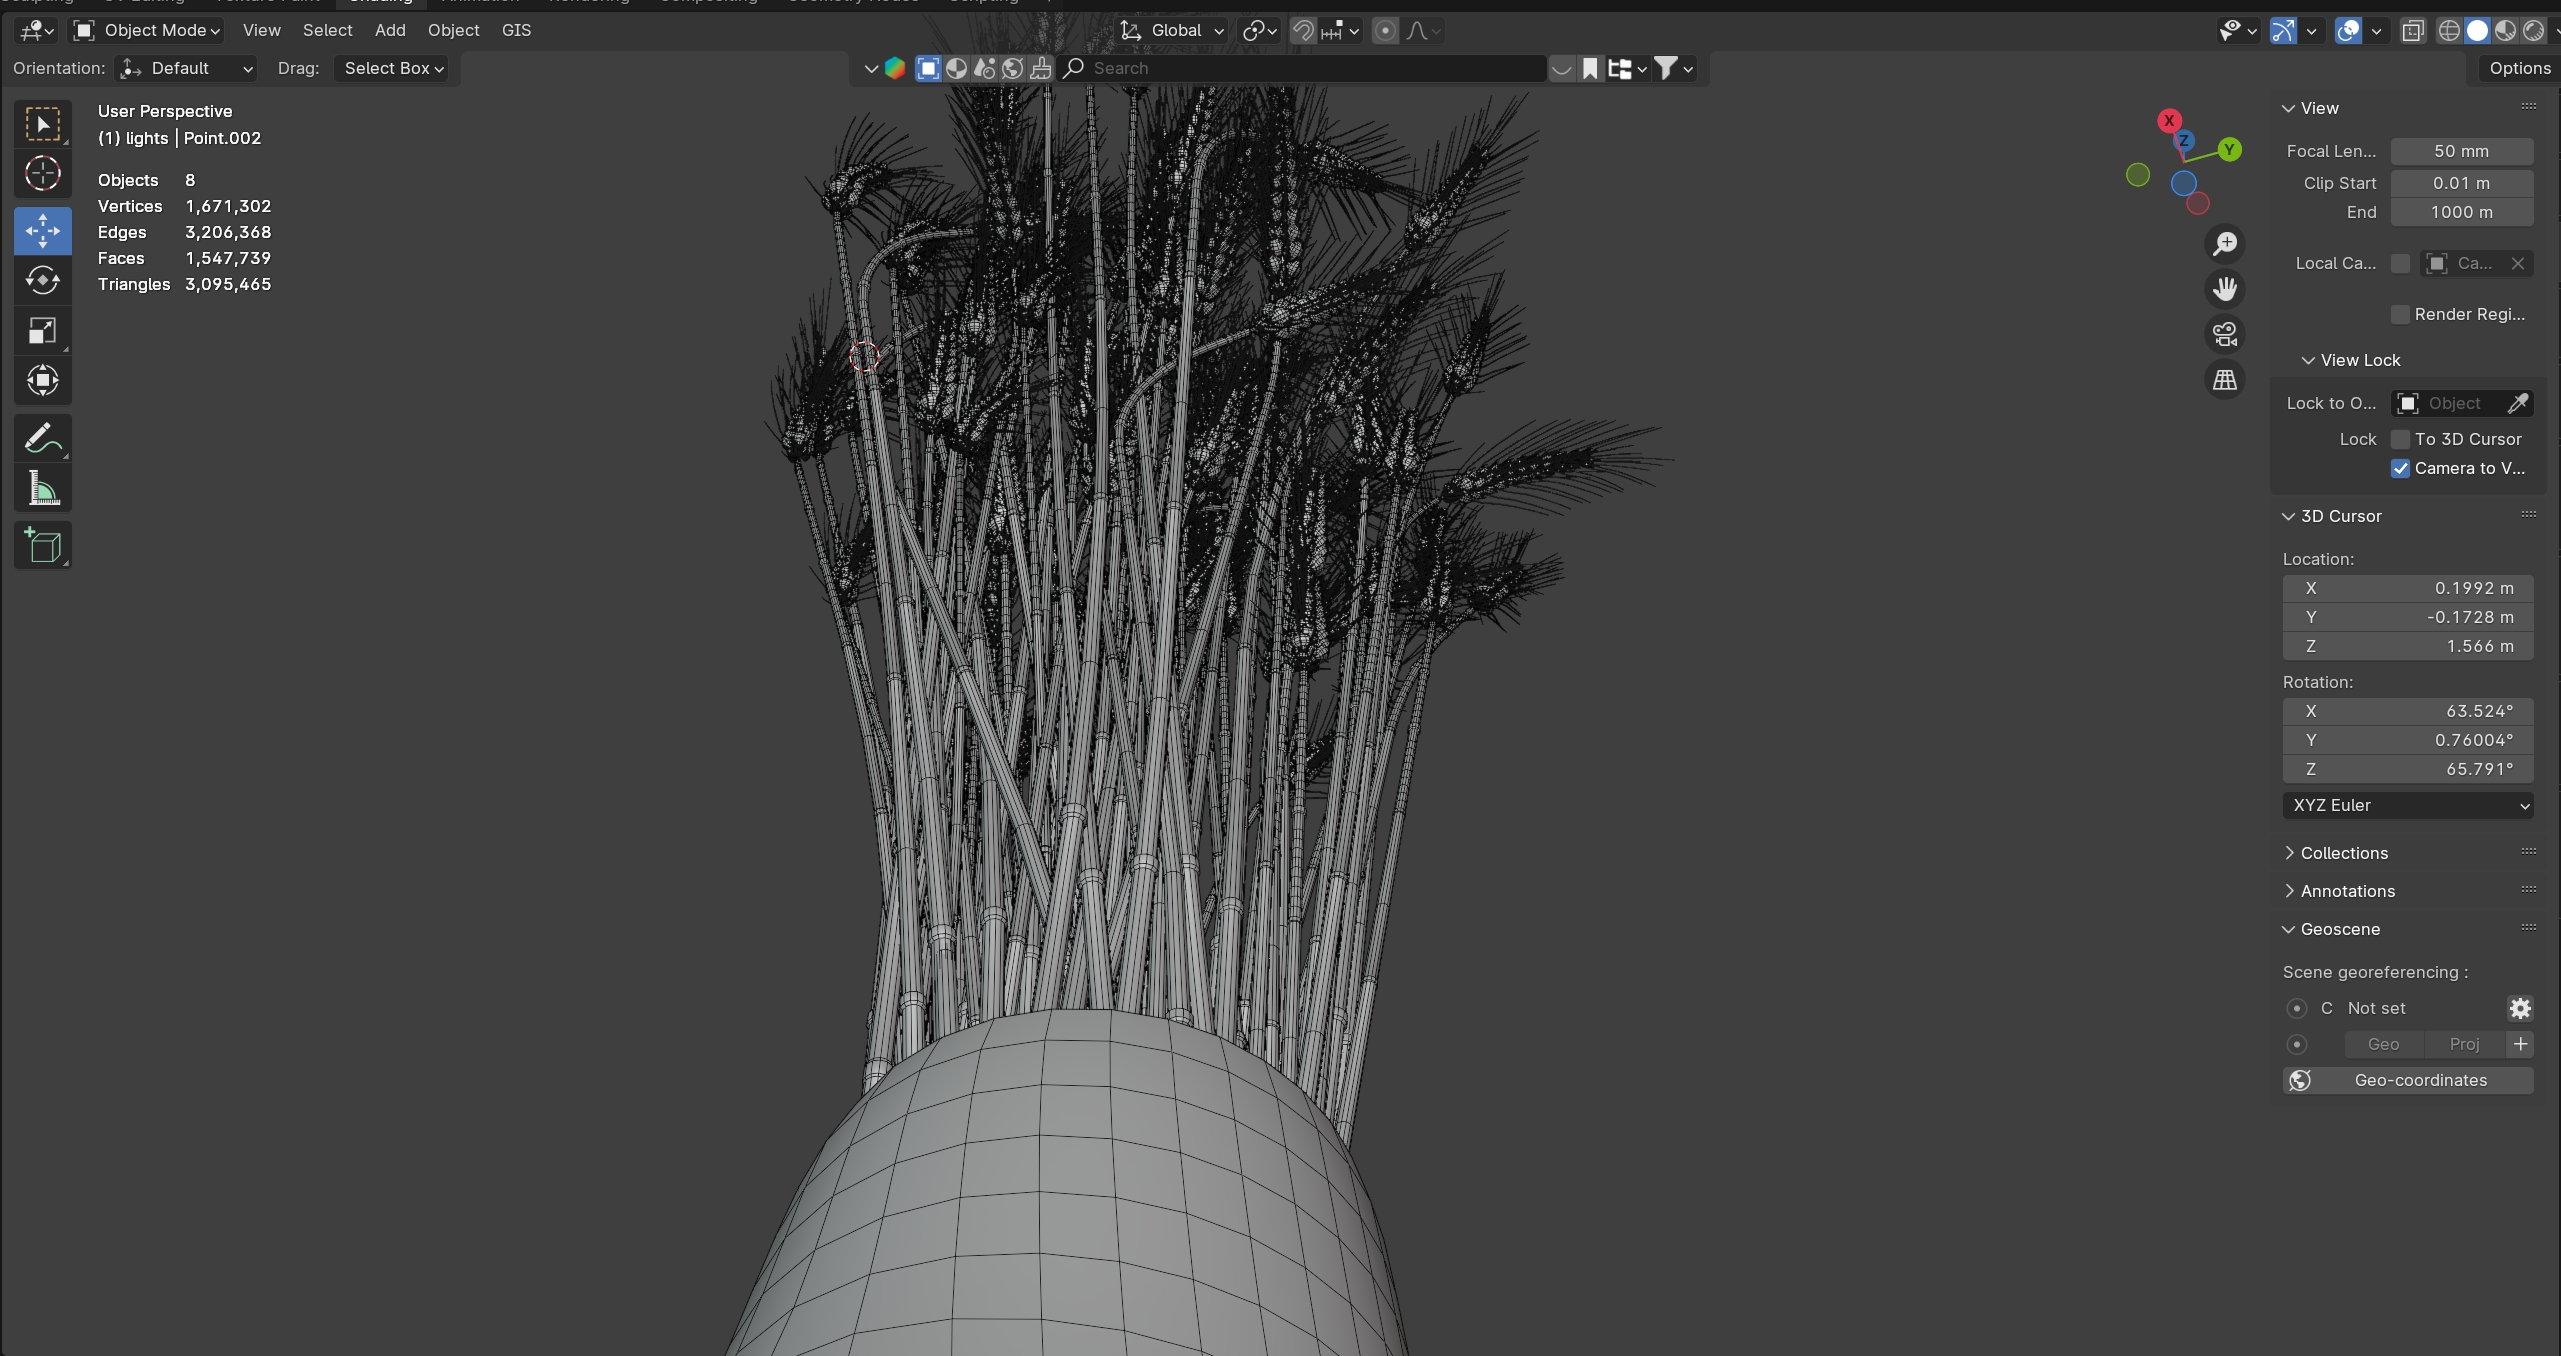Enable the Render Region checkbox
The image size is (2561, 1356).
click(x=2400, y=315)
